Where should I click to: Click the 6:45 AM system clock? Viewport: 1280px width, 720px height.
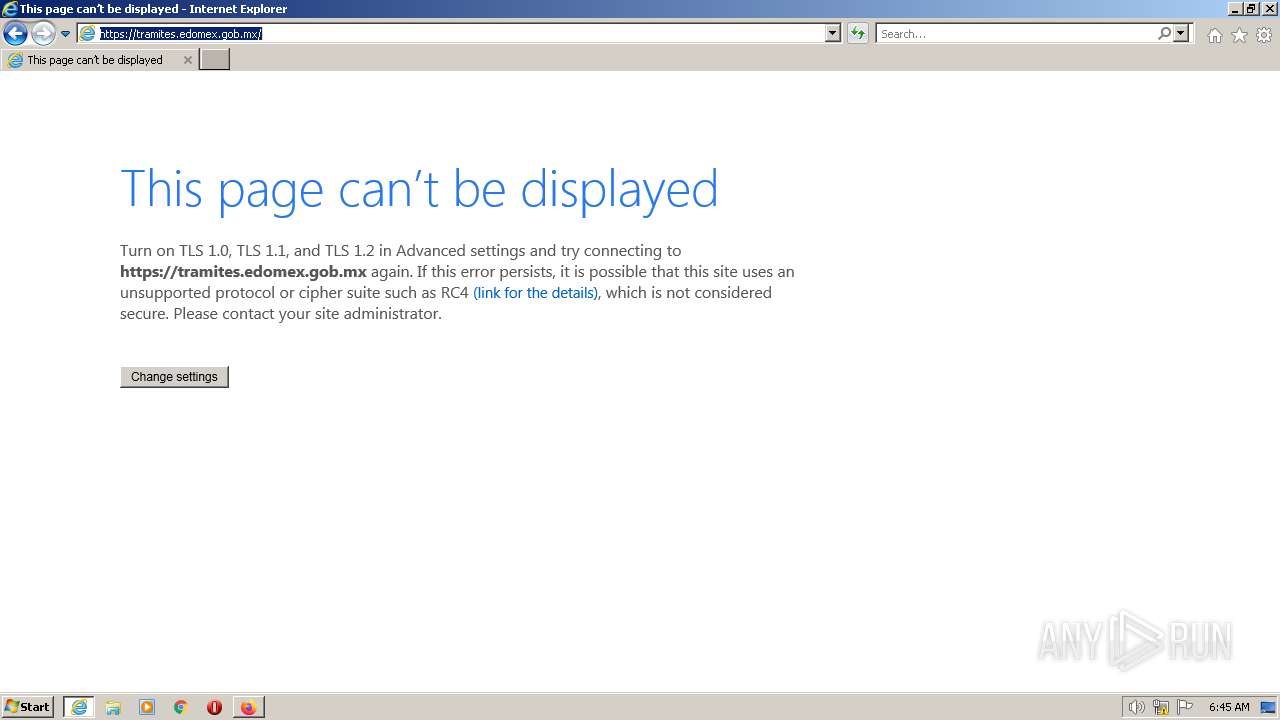[1229, 707]
